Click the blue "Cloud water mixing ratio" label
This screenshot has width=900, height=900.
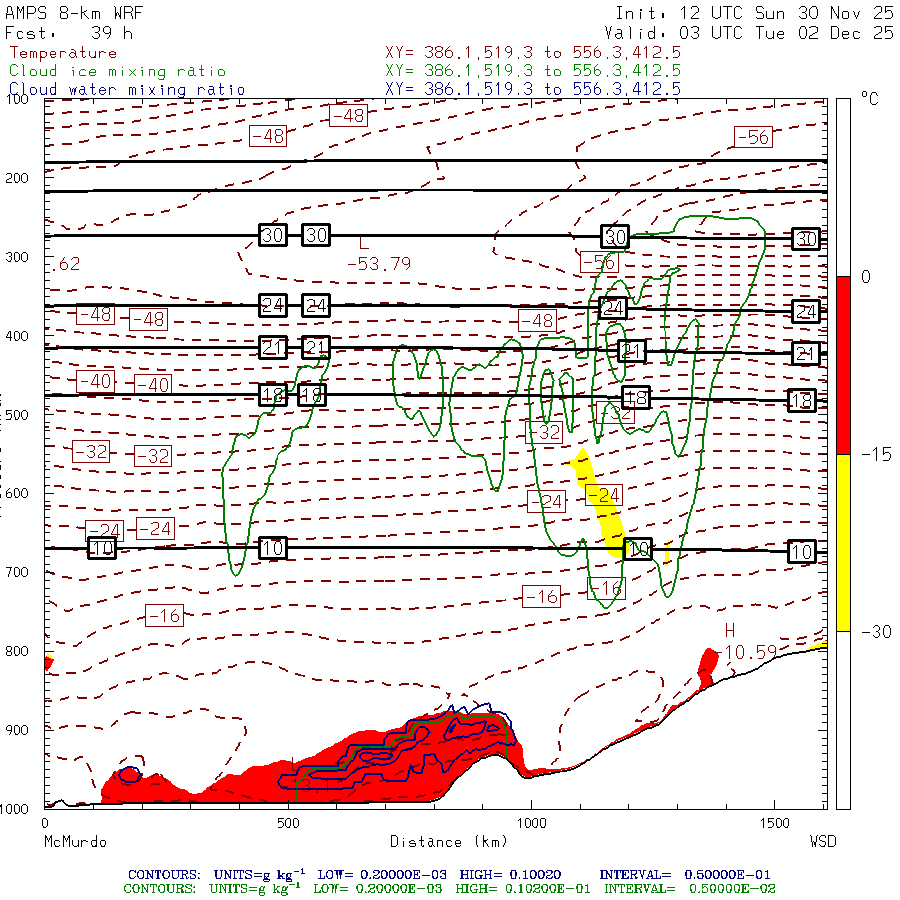127,90
